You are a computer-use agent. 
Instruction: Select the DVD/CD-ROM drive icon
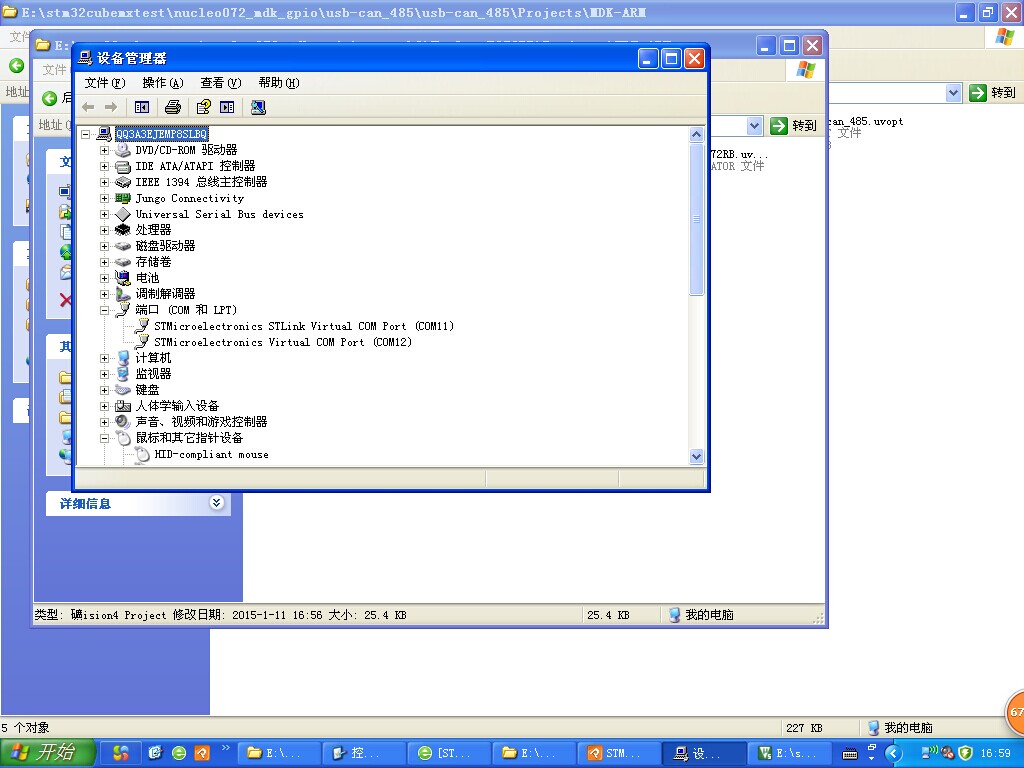pos(123,150)
